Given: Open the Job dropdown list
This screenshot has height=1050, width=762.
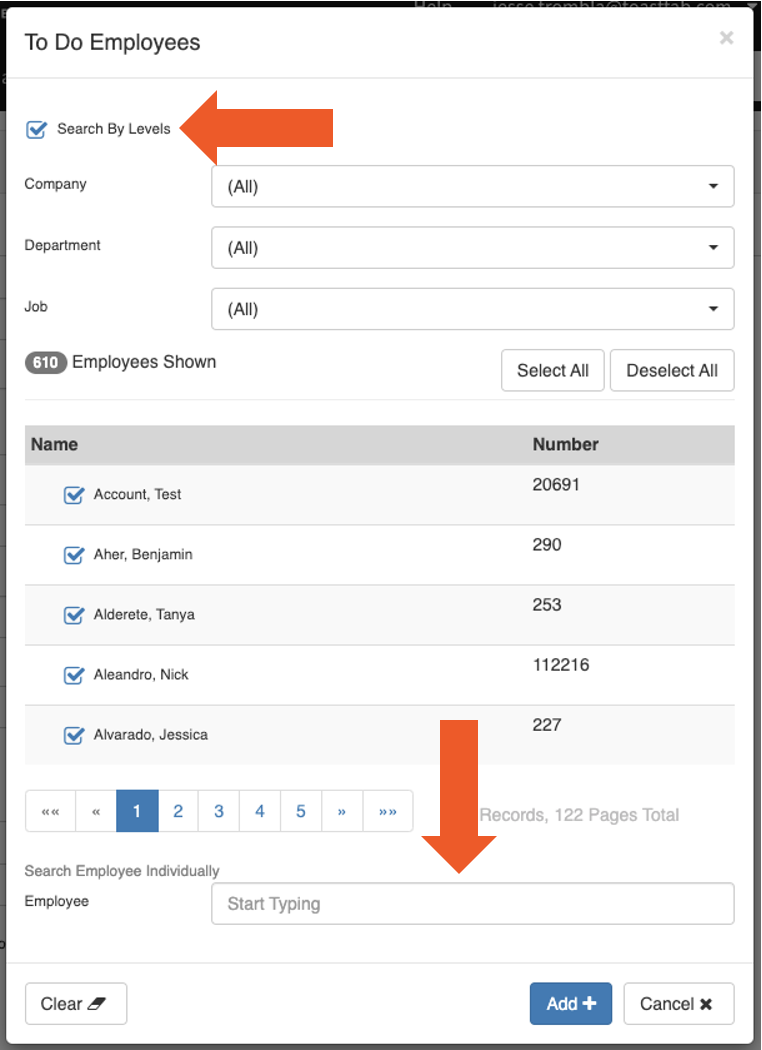Looking at the screenshot, I should [x=472, y=309].
